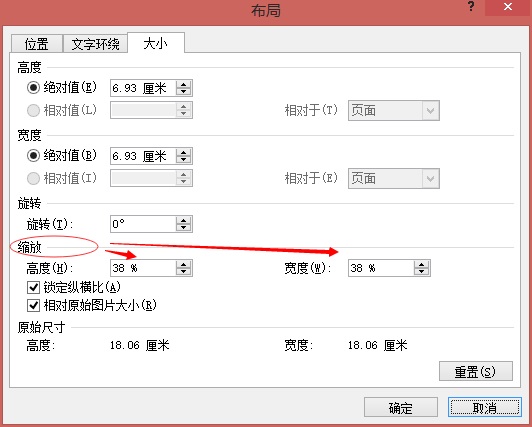Click the 宽度 absolute value 6.93 厘米 field
The image size is (532, 427).
point(143,156)
